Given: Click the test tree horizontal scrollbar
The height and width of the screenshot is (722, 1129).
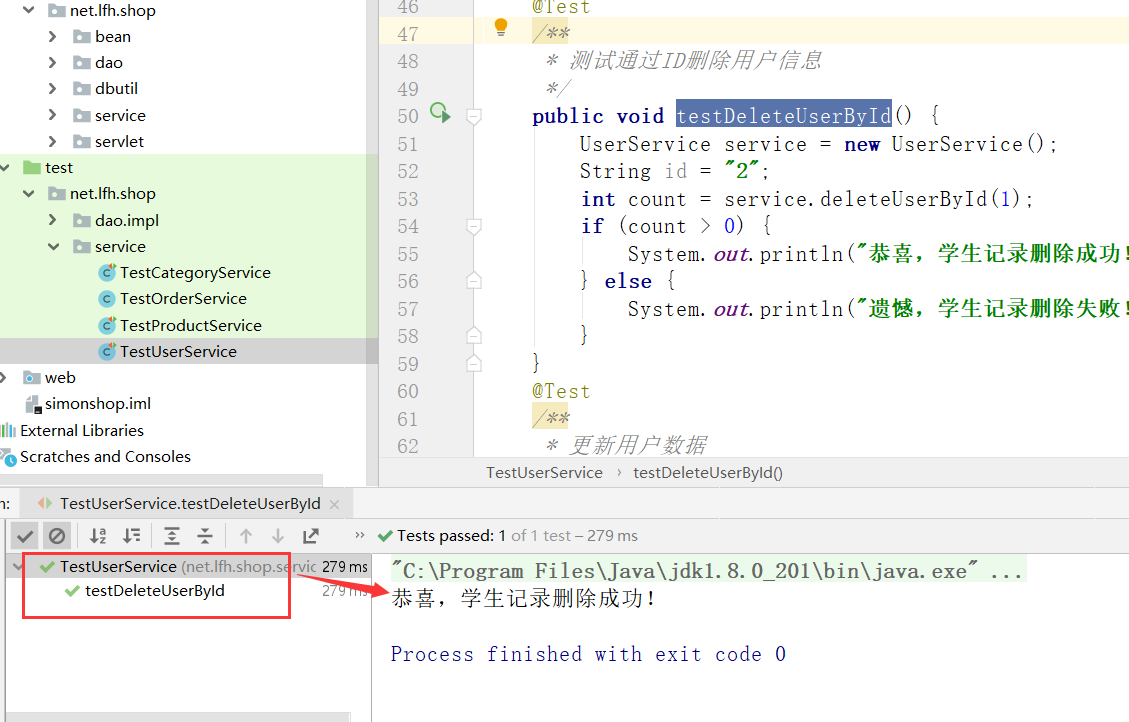Looking at the screenshot, I should (177, 717).
